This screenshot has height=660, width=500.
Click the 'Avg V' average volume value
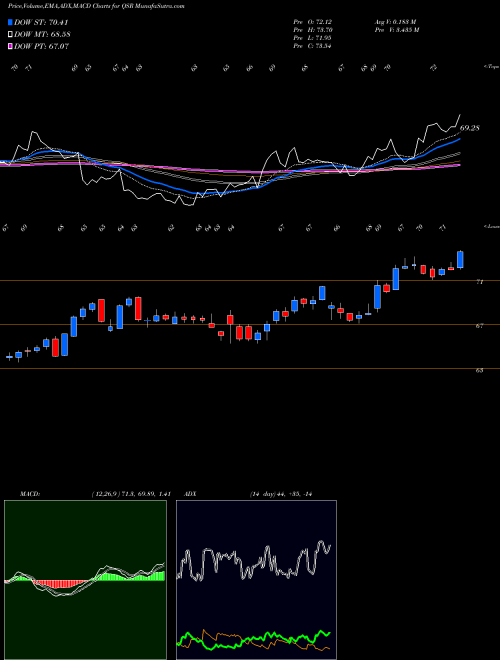(x=395, y=22)
